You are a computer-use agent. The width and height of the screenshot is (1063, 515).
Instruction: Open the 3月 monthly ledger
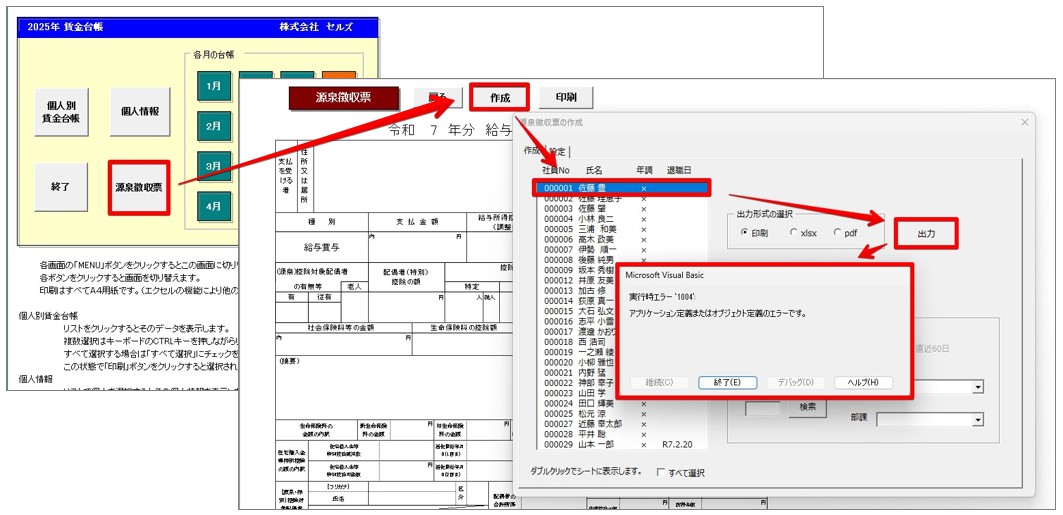coord(213,167)
